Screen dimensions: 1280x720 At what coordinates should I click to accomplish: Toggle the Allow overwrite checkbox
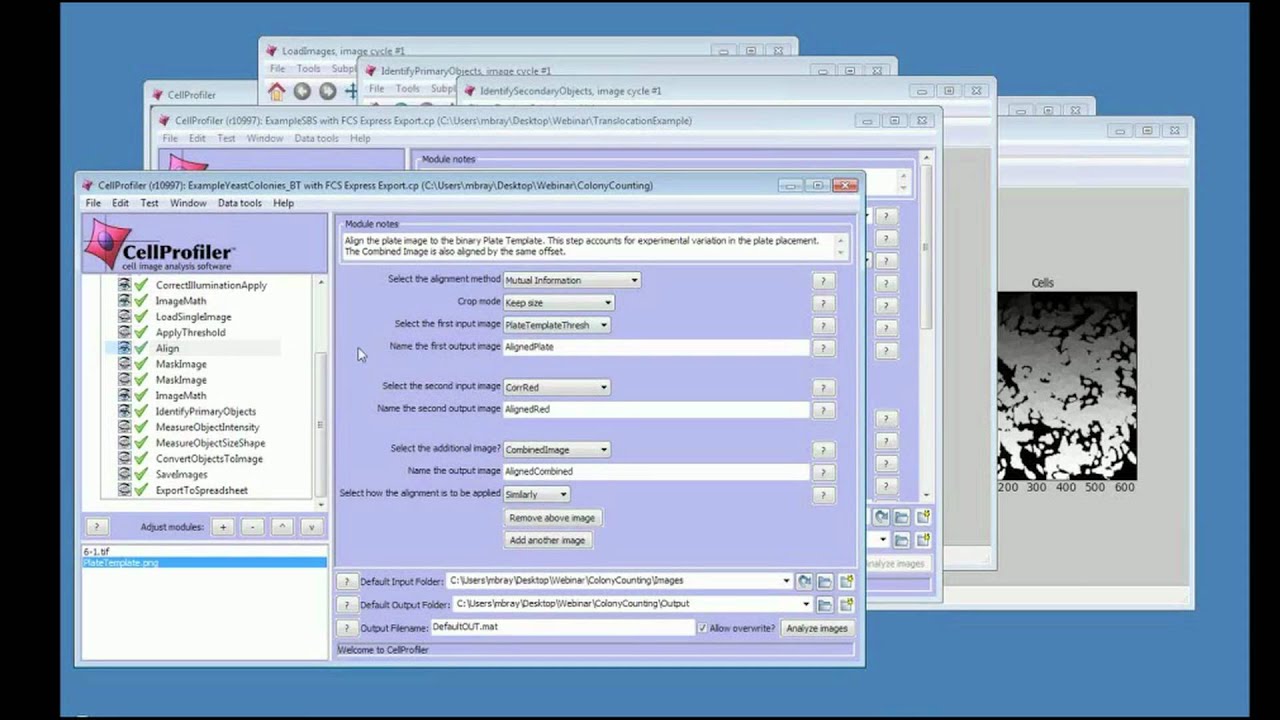point(702,628)
